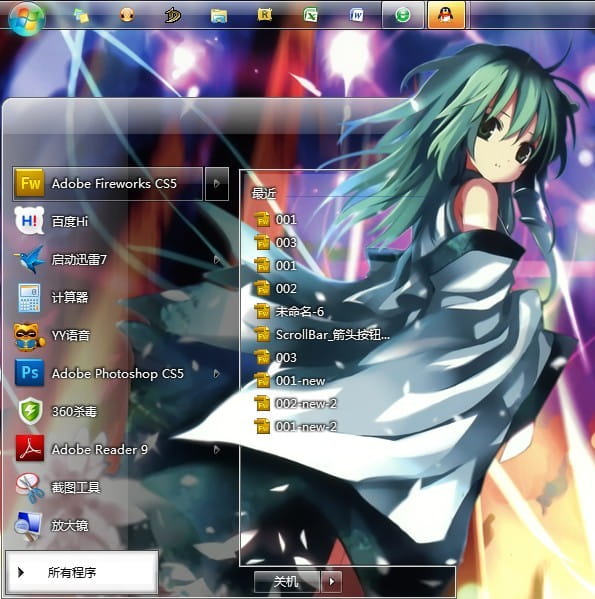The width and height of the screenshot is (595, 599).
Task: Open recent file 002-new-2
Action: point(296,404)
